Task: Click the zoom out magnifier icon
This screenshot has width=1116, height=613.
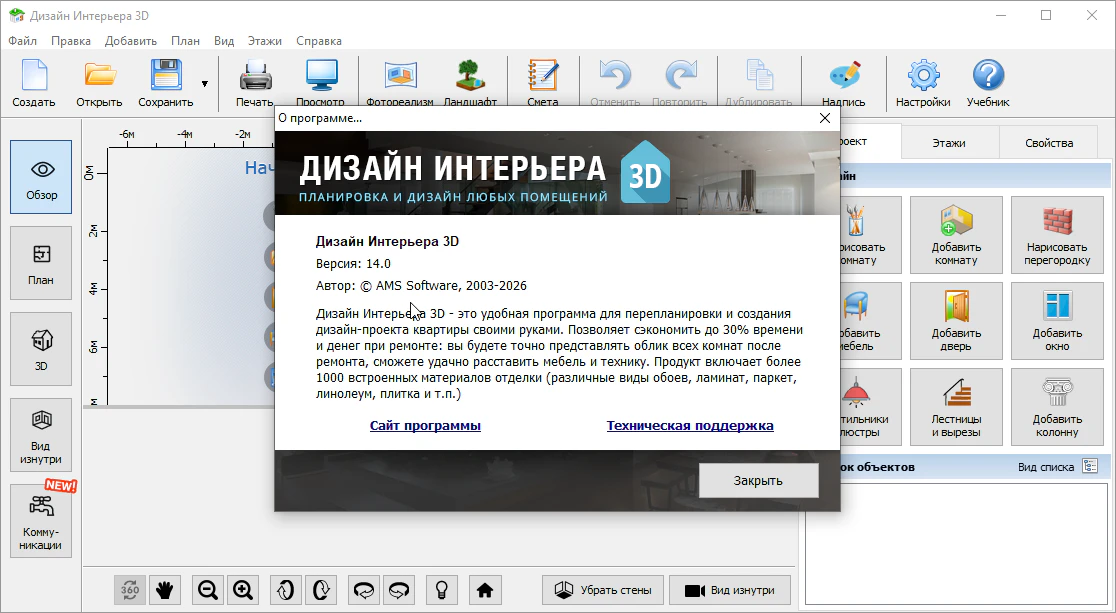Action: 208,590
